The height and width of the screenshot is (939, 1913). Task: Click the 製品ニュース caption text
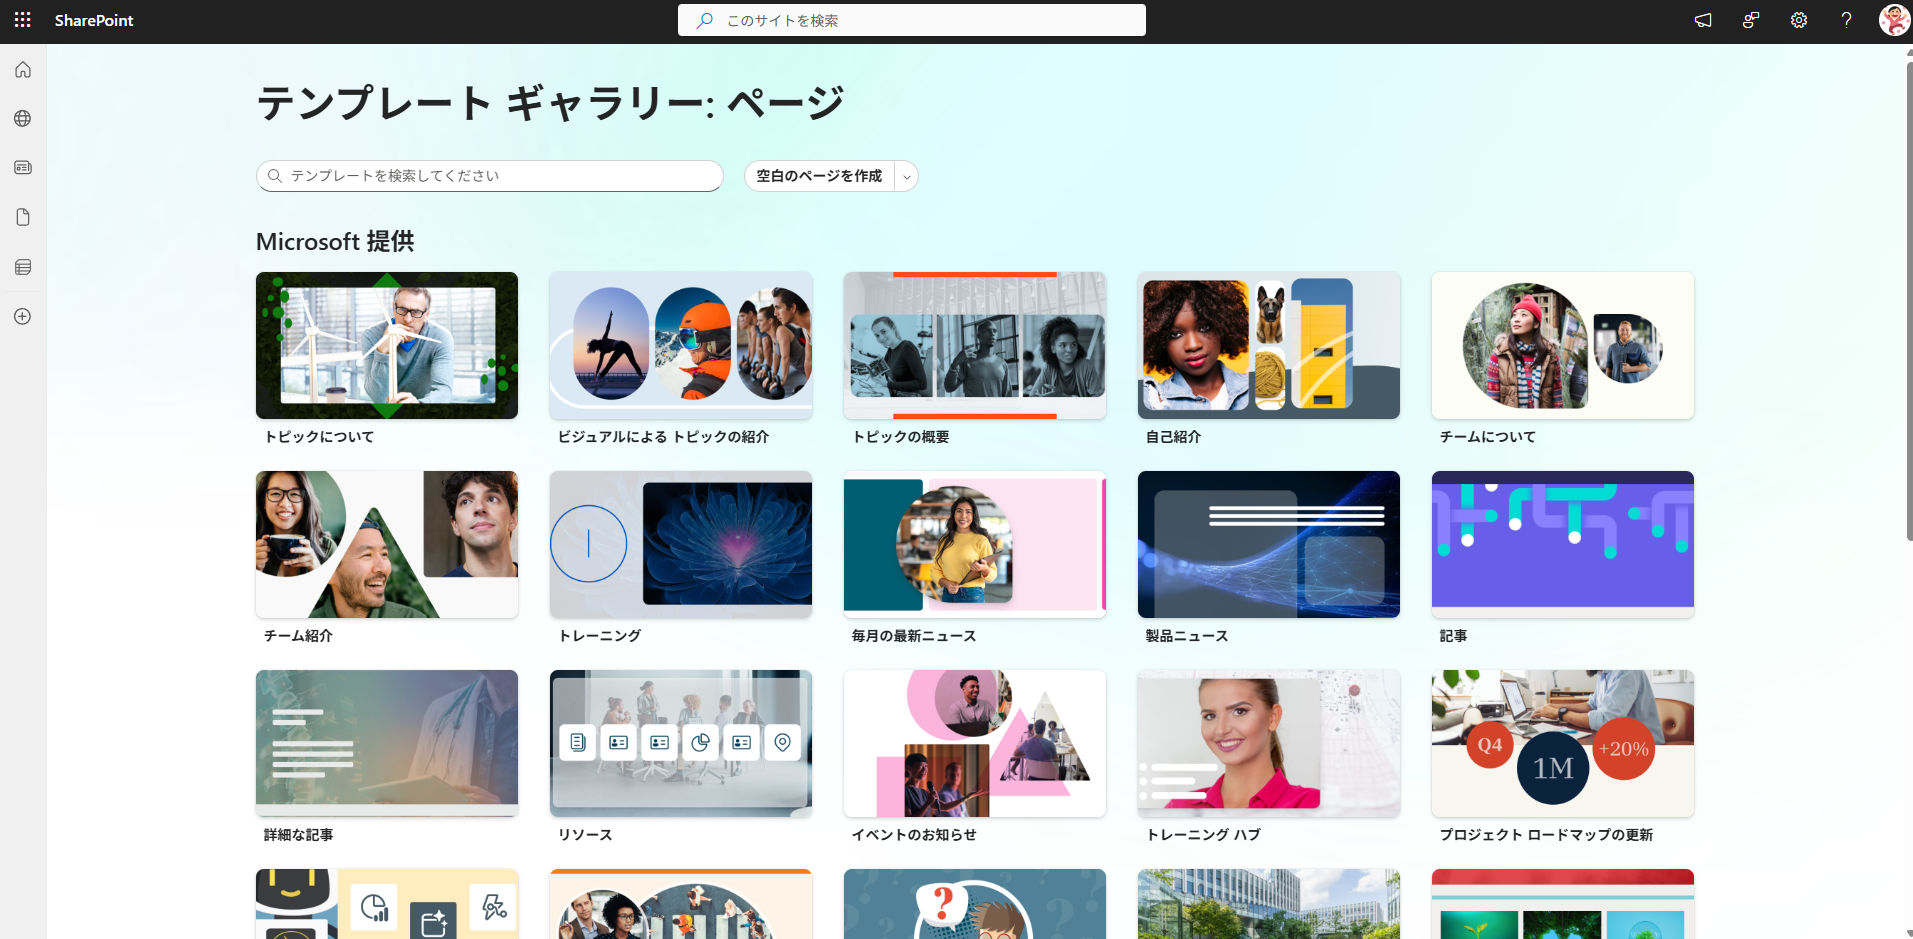(1186, 636)
